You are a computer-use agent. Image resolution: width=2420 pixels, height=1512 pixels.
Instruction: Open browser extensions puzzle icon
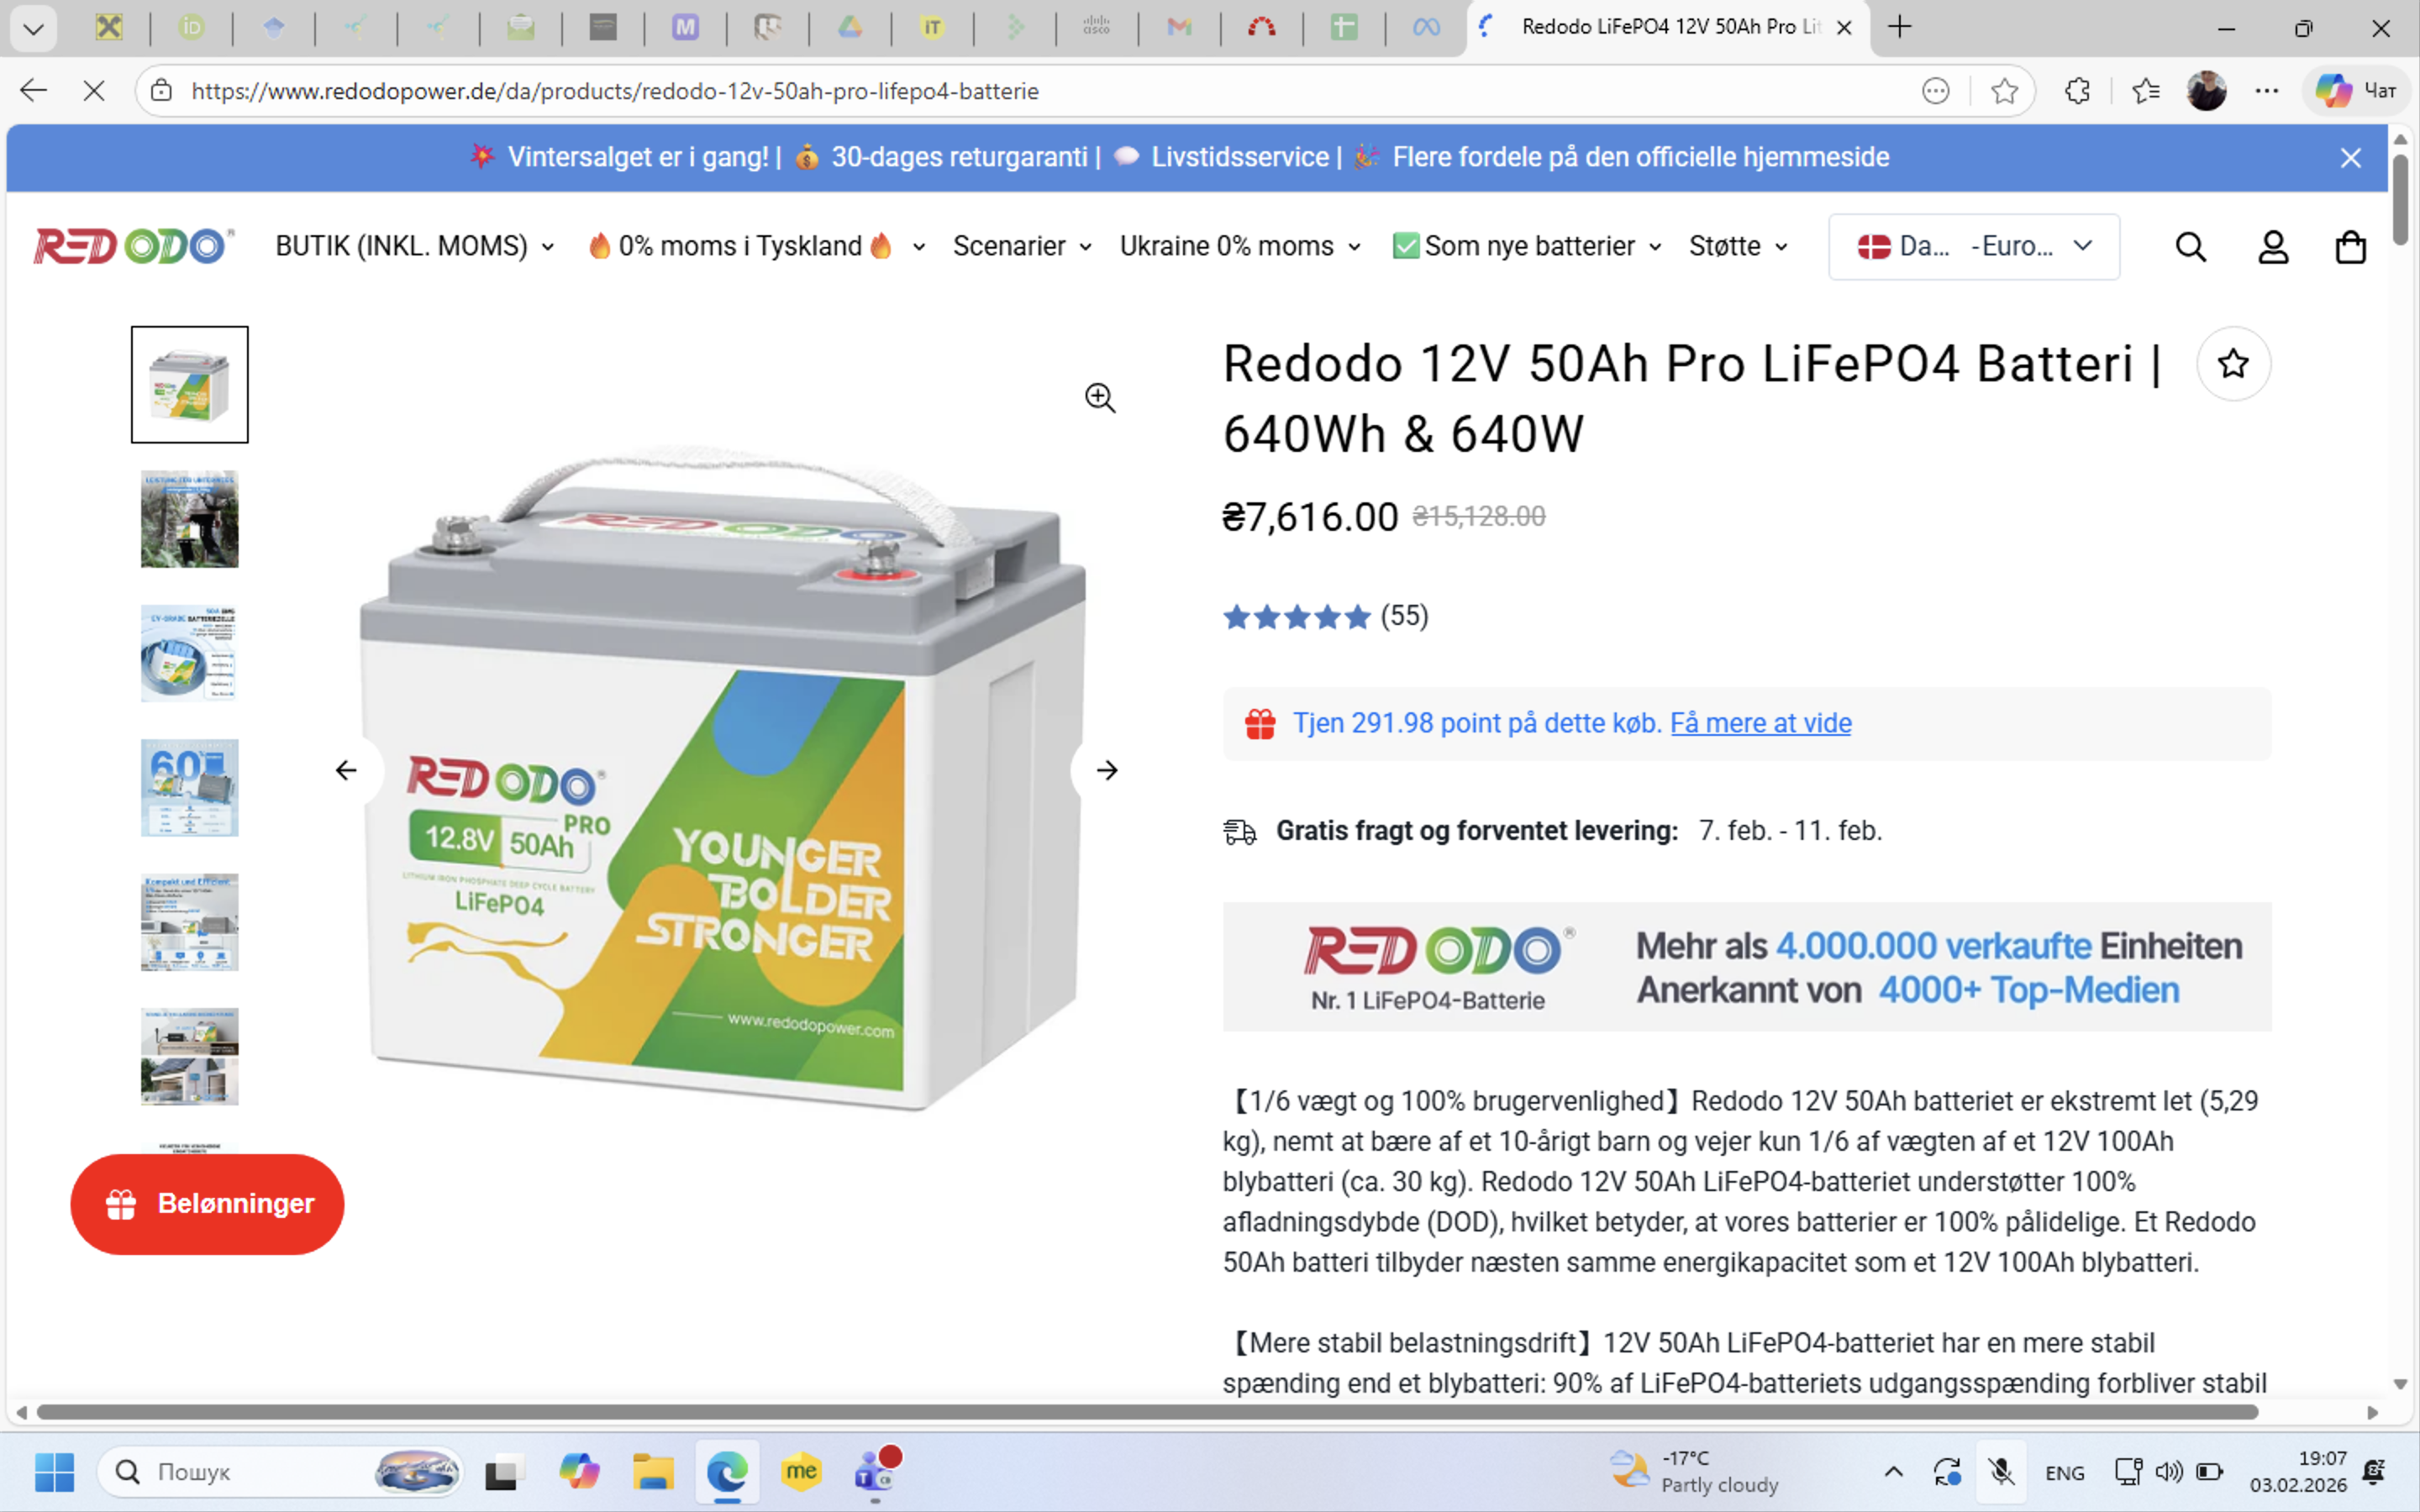click(2077, 91)
